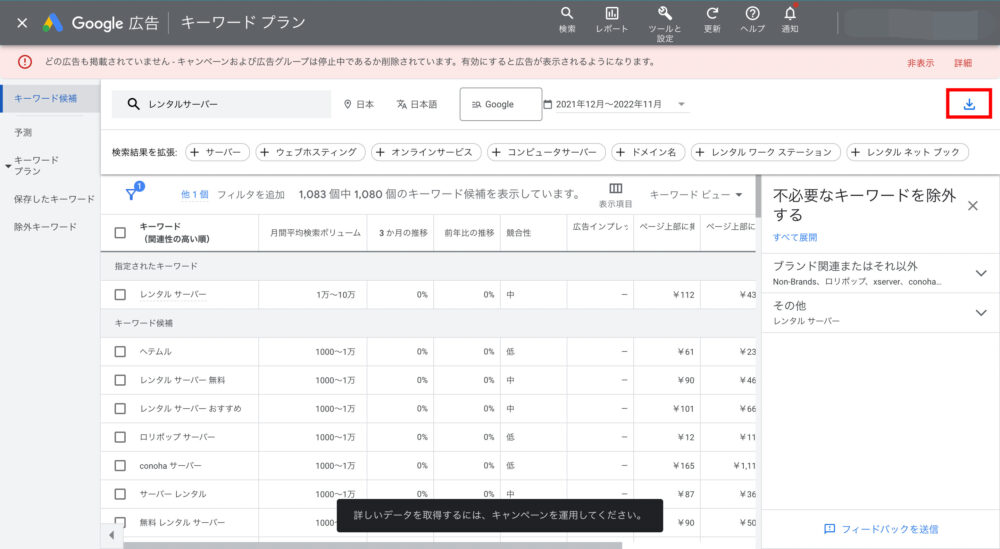This screenshot has height=549, width=1000.
Task: Click フィルタを追加
Action: [251, 194]
